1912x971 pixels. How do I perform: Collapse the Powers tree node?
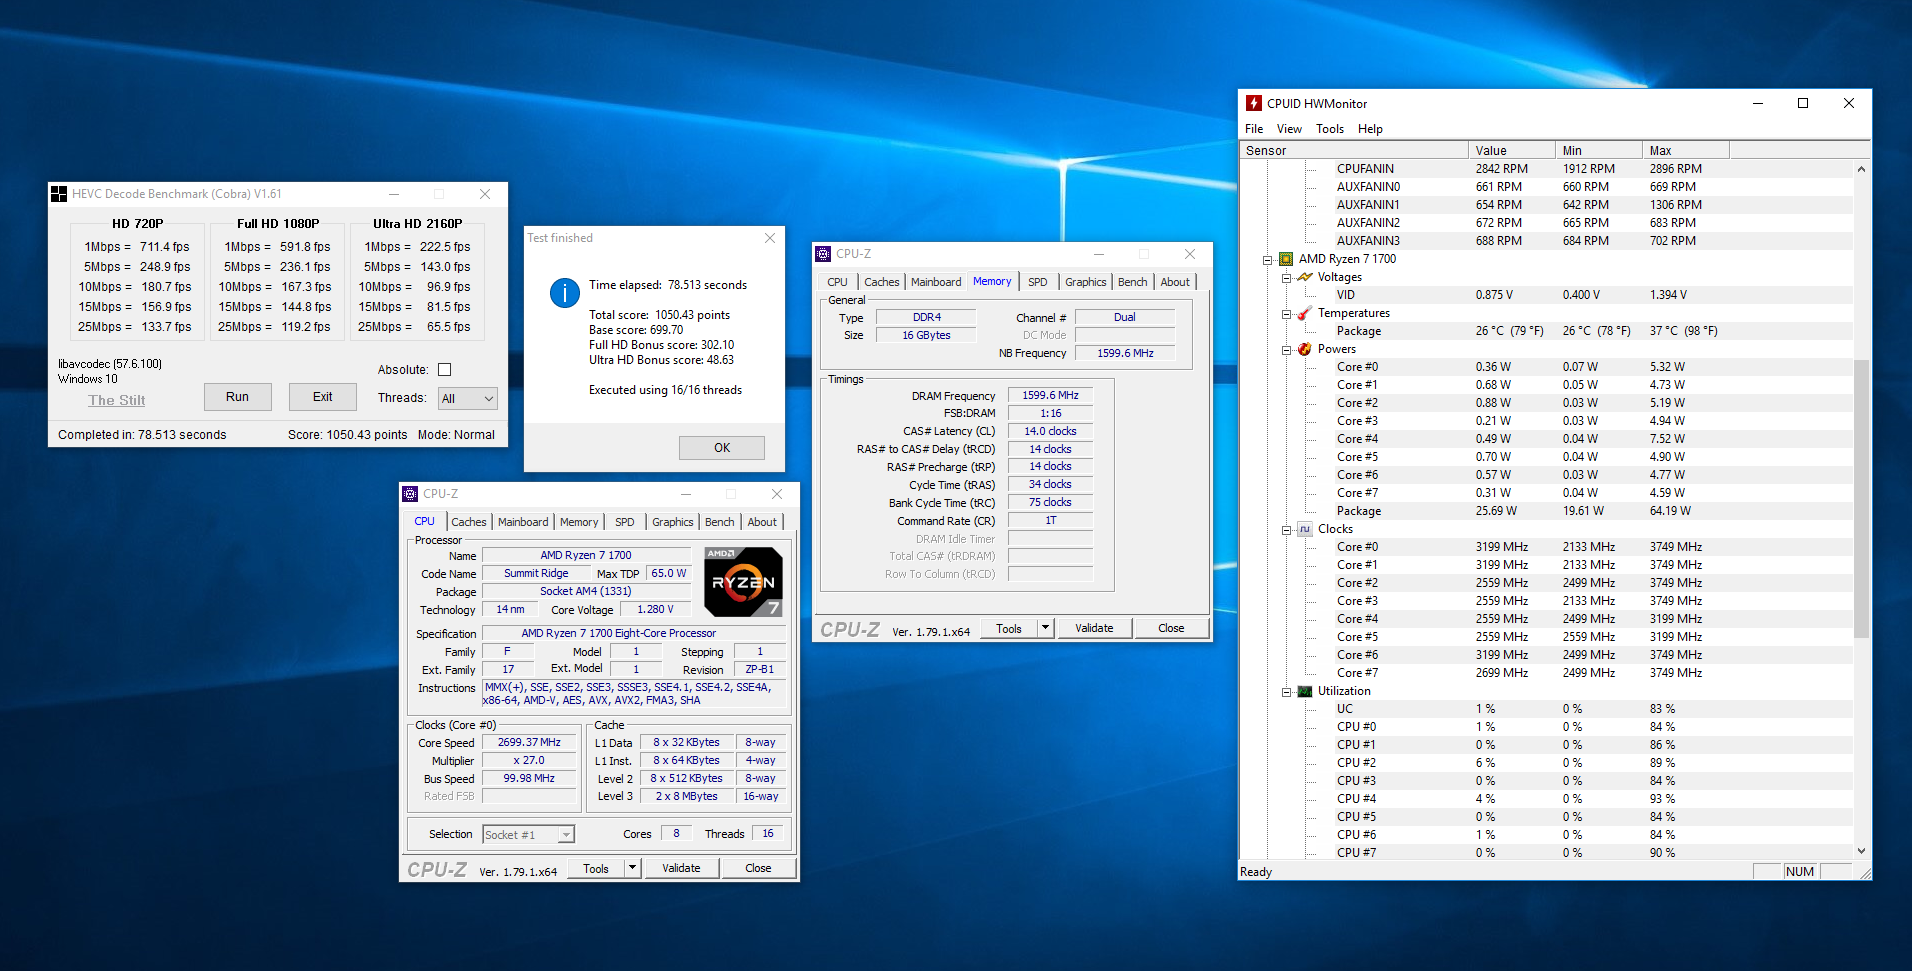coord(1286,350)
